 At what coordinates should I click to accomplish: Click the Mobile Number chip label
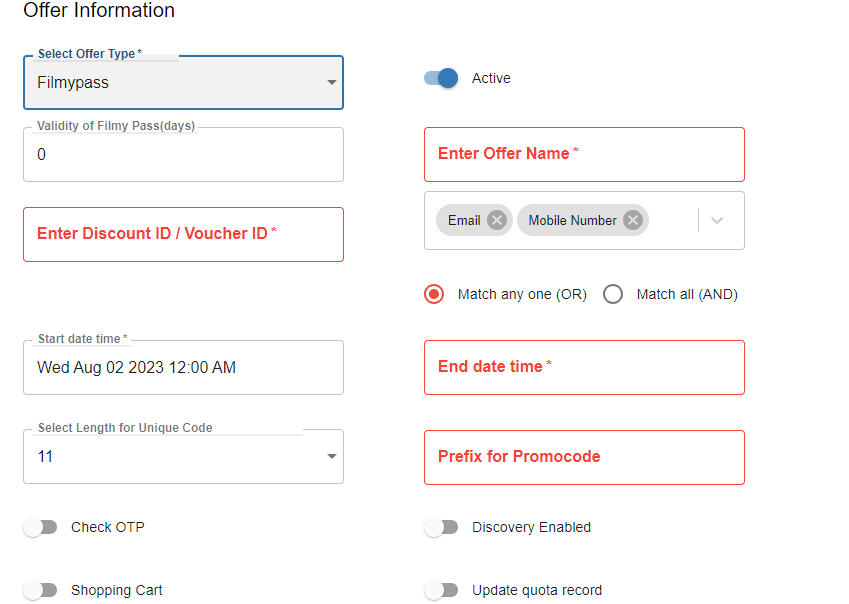[572, 220]
